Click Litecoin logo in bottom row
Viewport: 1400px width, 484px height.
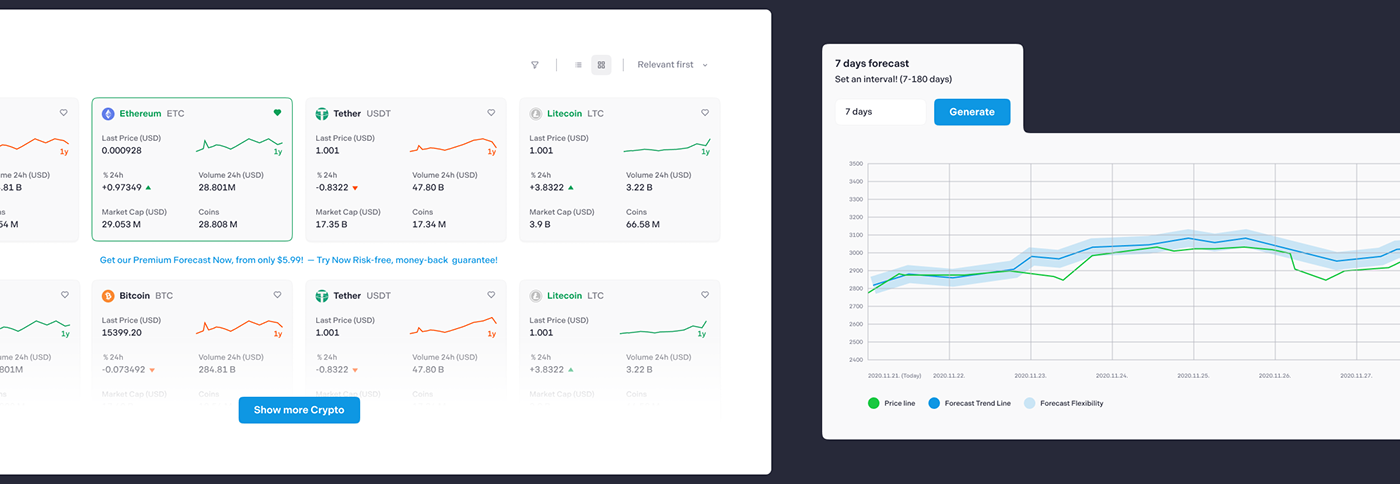tap(536, 296)
